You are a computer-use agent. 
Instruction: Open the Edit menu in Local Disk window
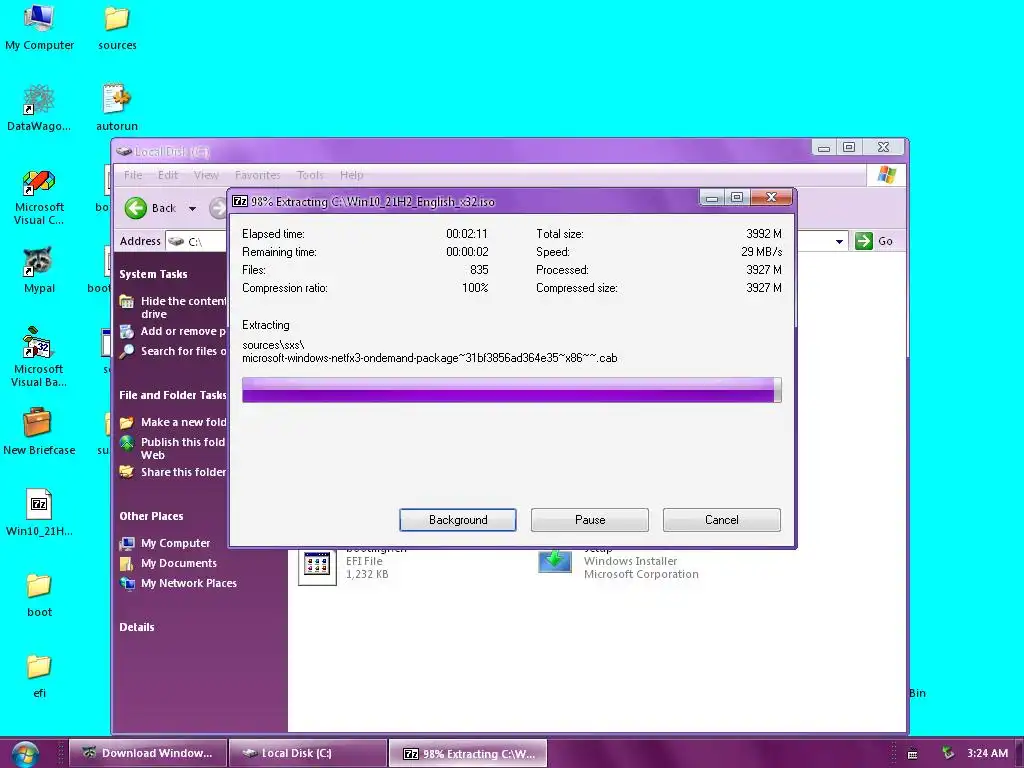(168, 175)
